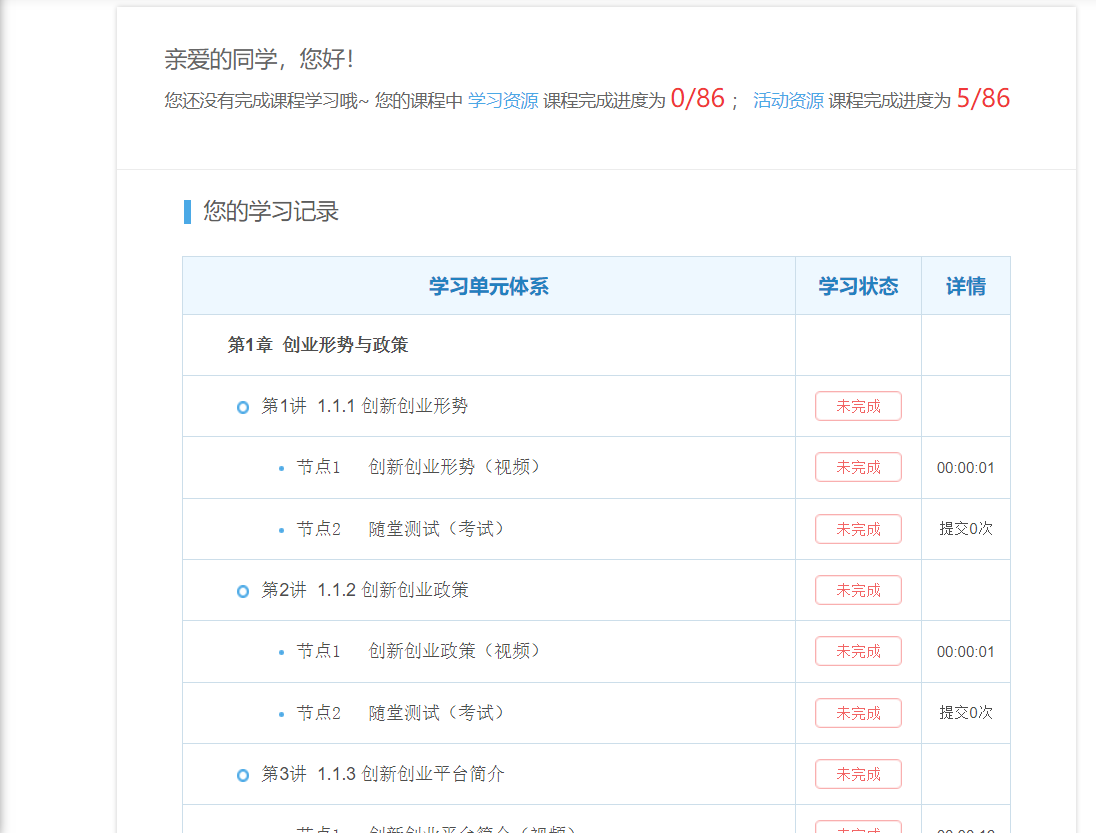Viewport: 1096px width, 833px height.
Task: Click the blue circle icon beside 第2讲
Action: [243, 590]
